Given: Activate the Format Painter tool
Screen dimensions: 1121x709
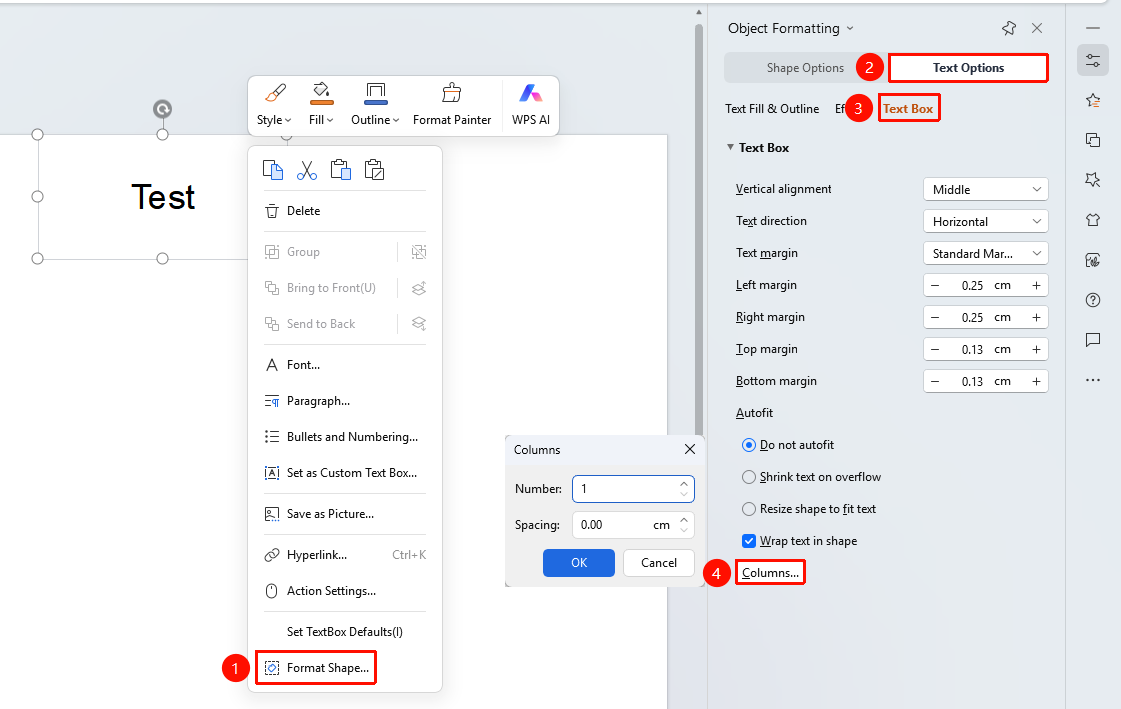Looking at the screenshot, I should (x=452, y=105).
